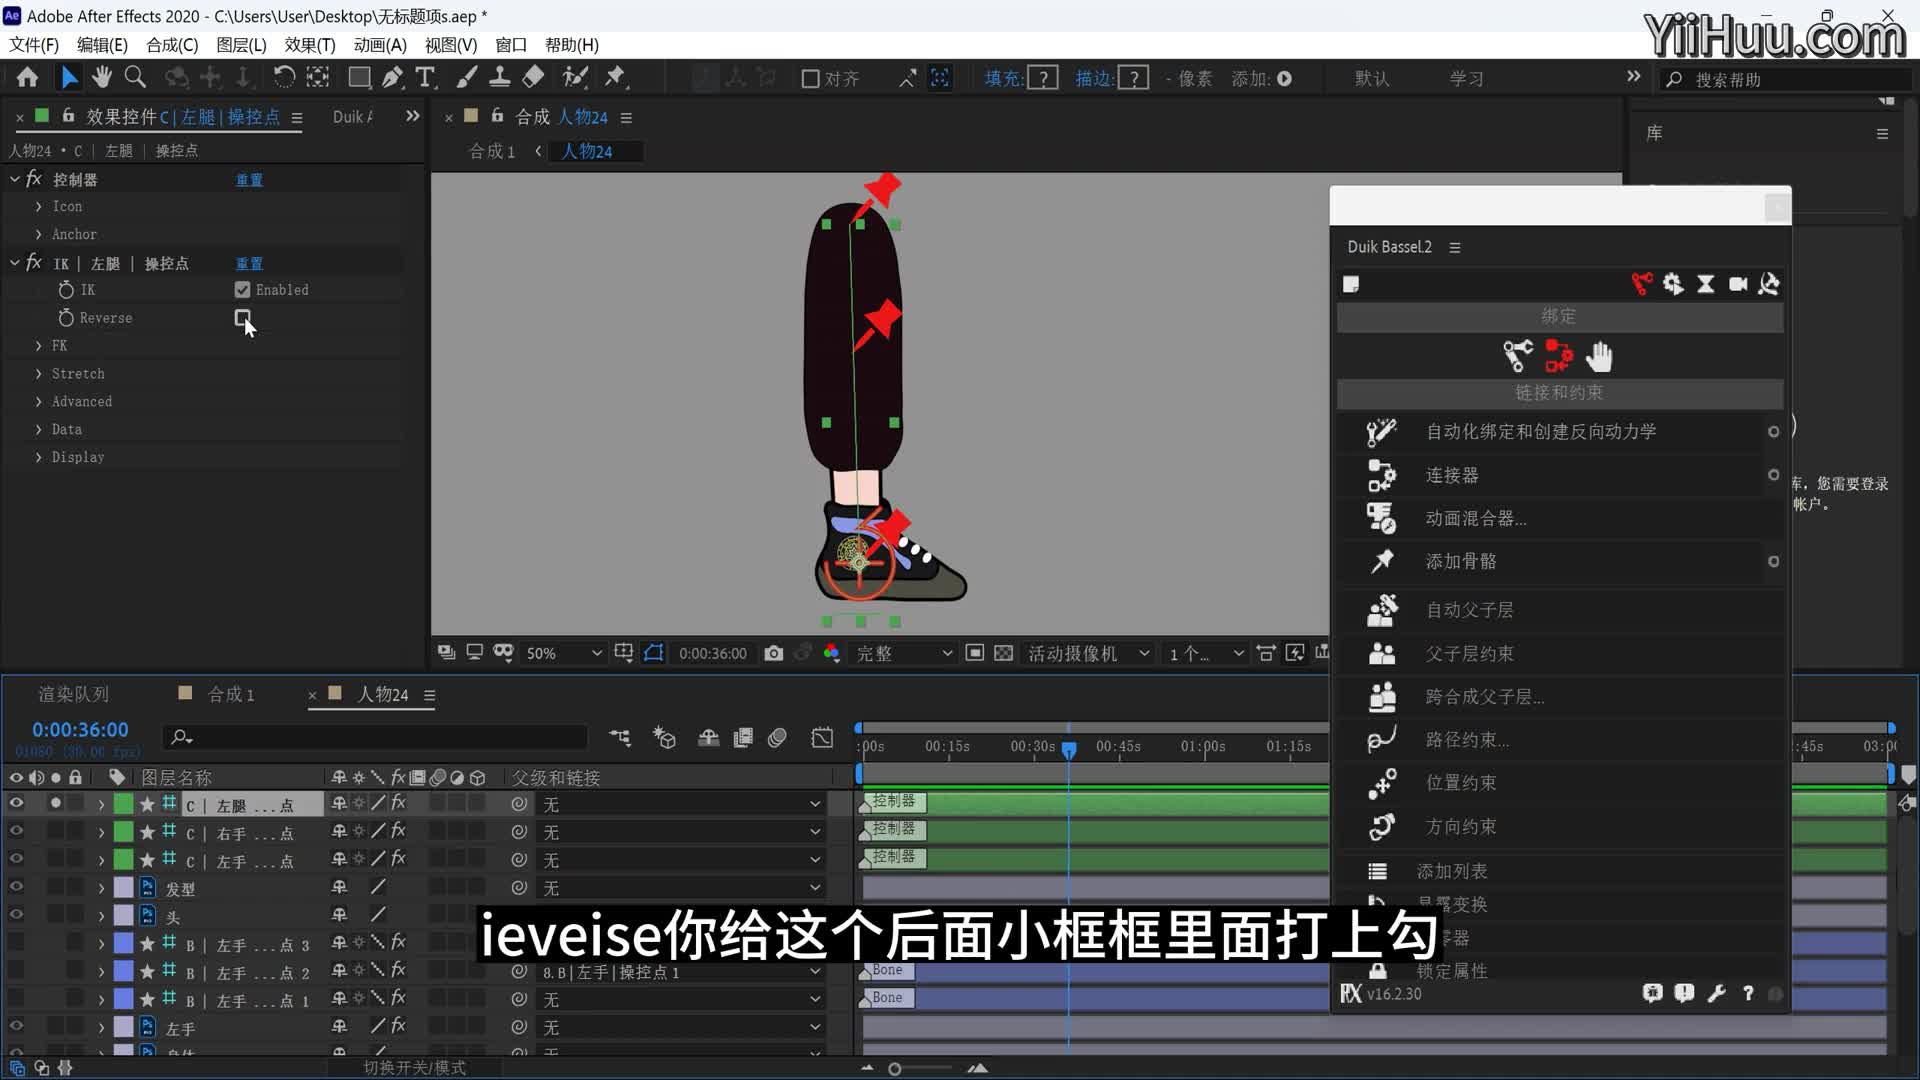Expand the FK property group
The image size is (1920, 1080).
point(39,346)
